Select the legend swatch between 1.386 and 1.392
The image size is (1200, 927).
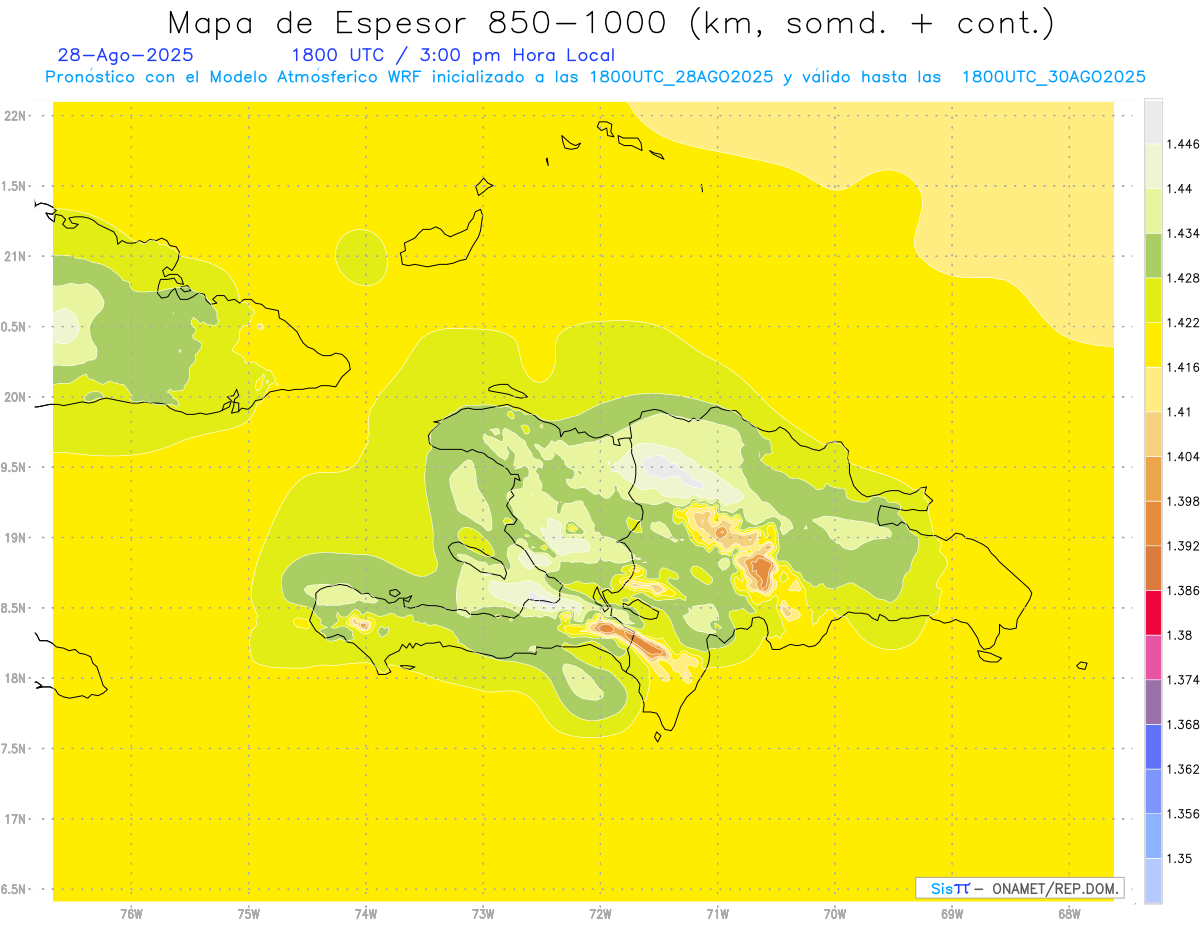(1153, 568)
